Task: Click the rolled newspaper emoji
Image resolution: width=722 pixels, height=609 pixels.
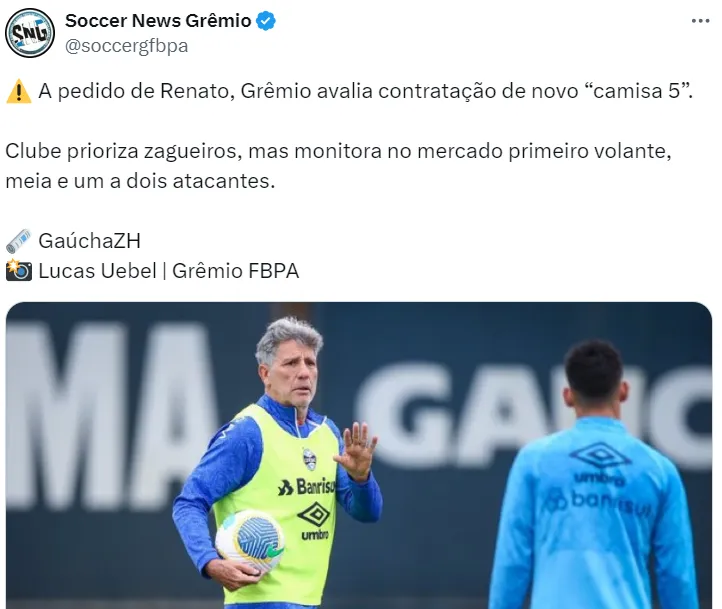Action: click(x=18, y=241)
